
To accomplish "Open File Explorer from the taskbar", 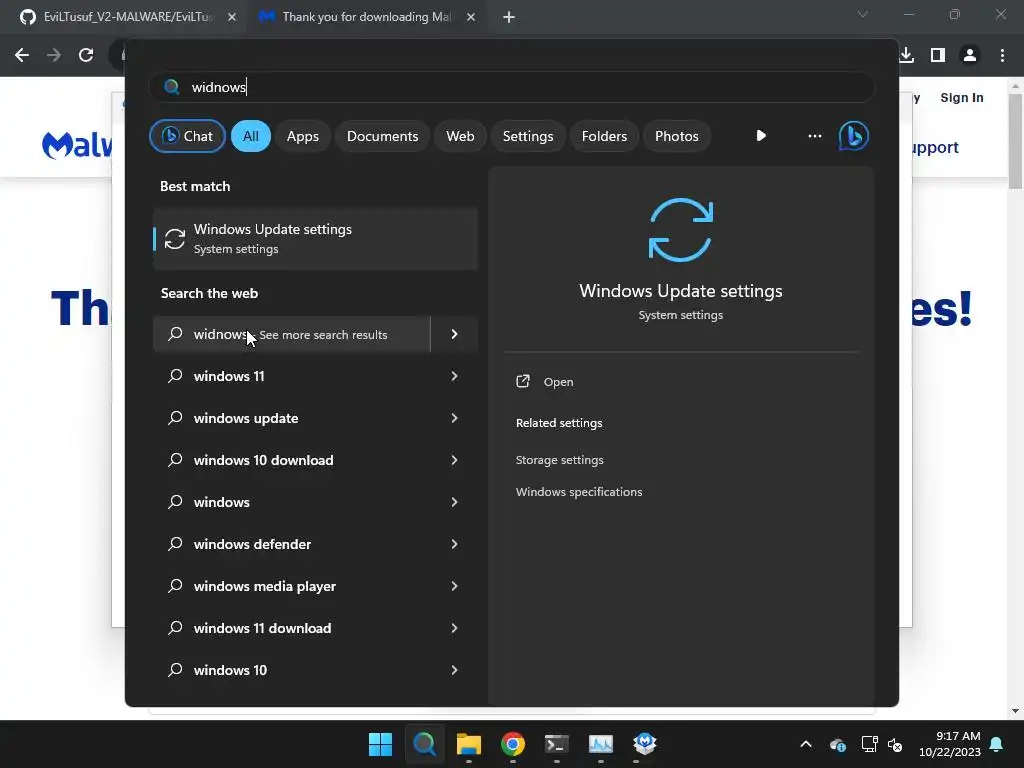I will pos(468,744).
